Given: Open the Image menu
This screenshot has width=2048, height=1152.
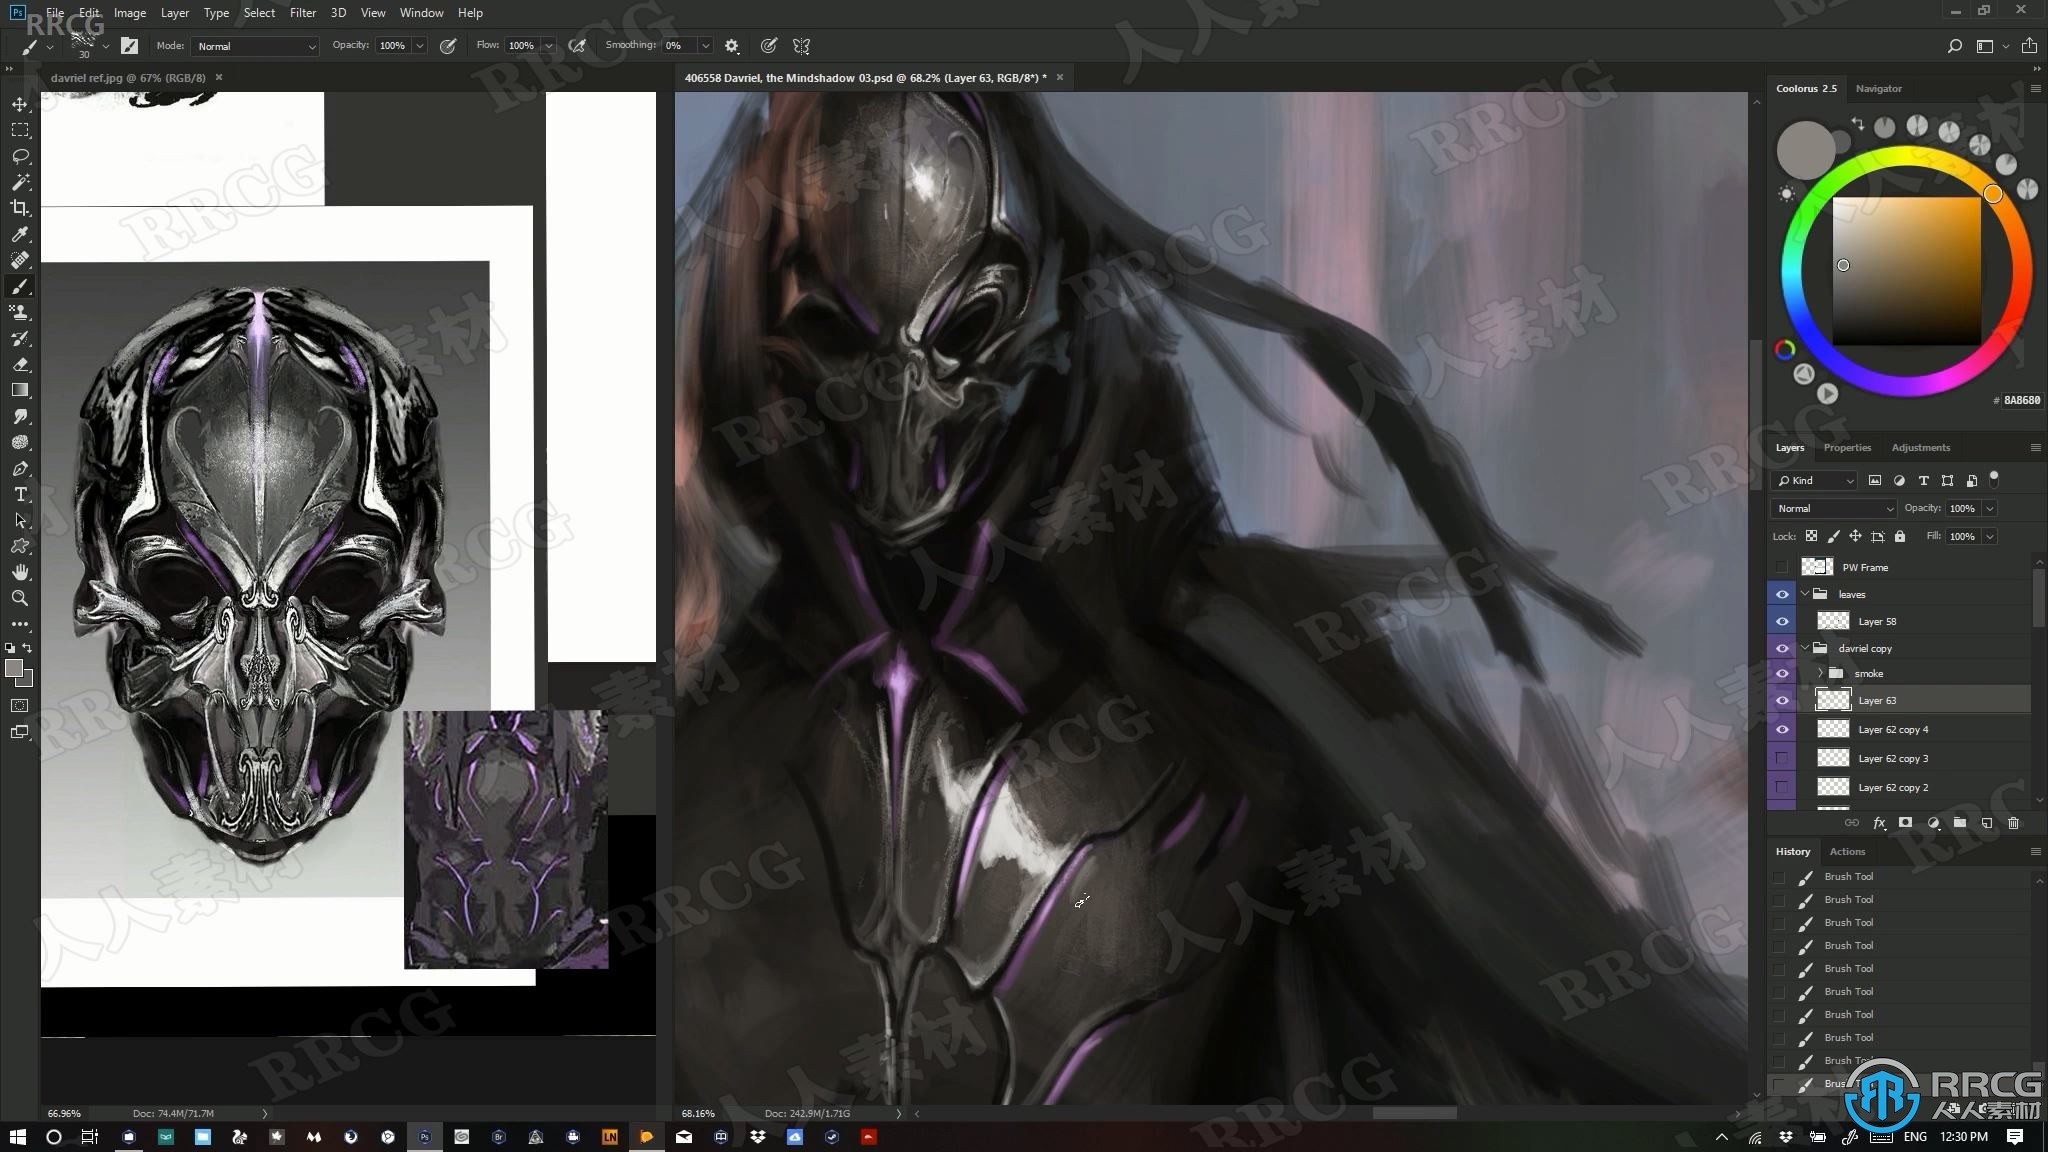Looking at the screenshot, I should [128, 13].
